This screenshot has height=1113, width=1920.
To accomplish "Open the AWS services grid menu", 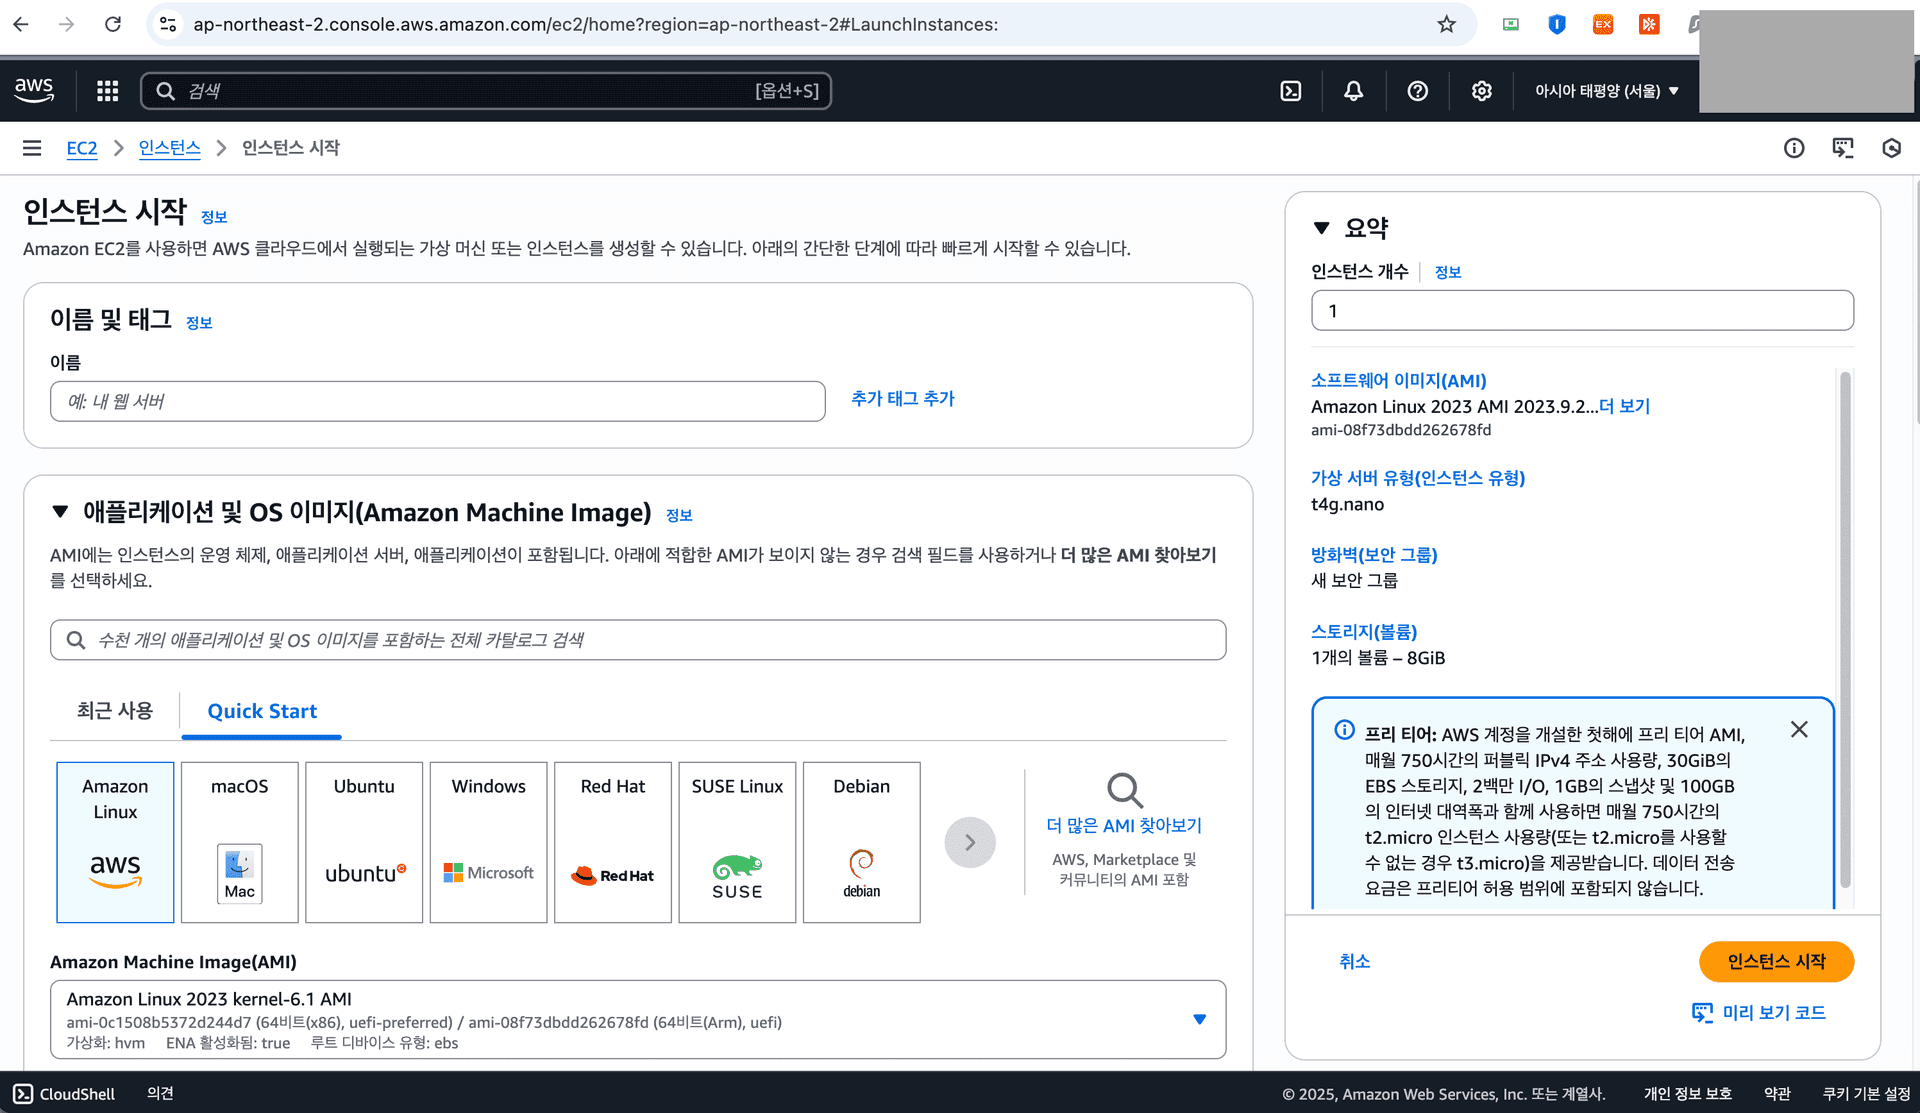I will [106, 90].
